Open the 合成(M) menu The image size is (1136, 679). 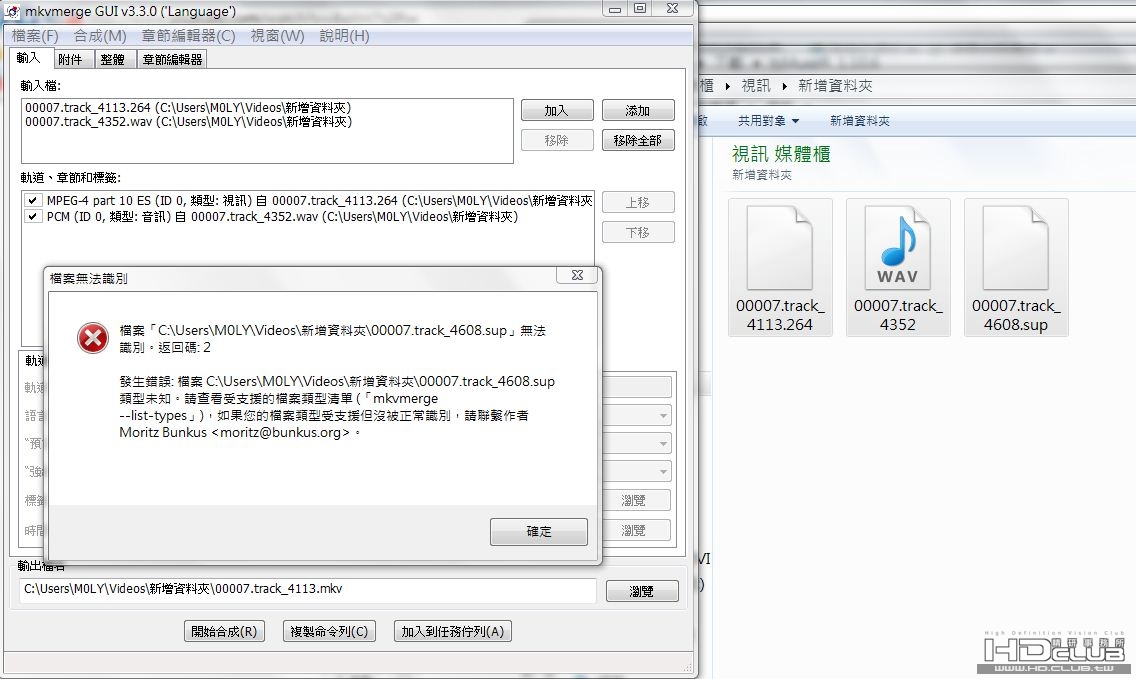[x=100, y=36]
